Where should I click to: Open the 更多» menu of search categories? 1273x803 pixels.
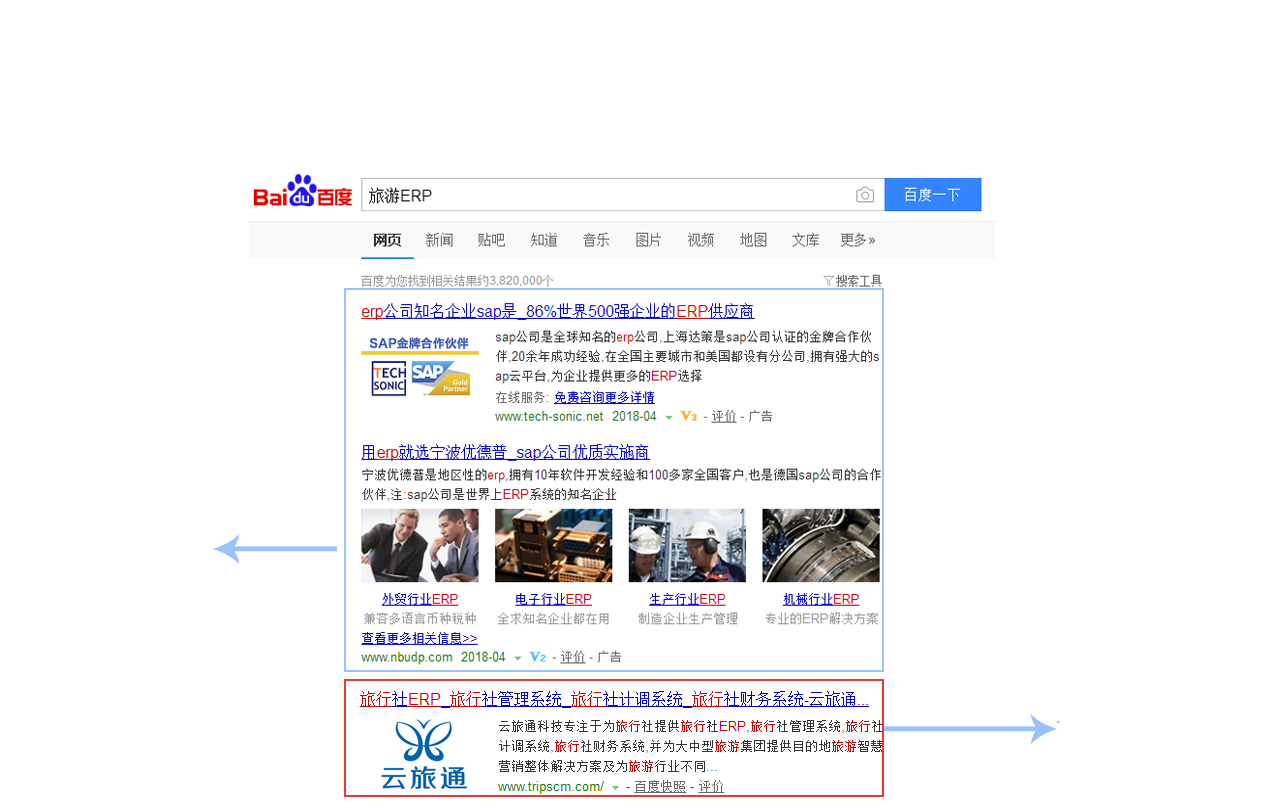pos(858,240)
